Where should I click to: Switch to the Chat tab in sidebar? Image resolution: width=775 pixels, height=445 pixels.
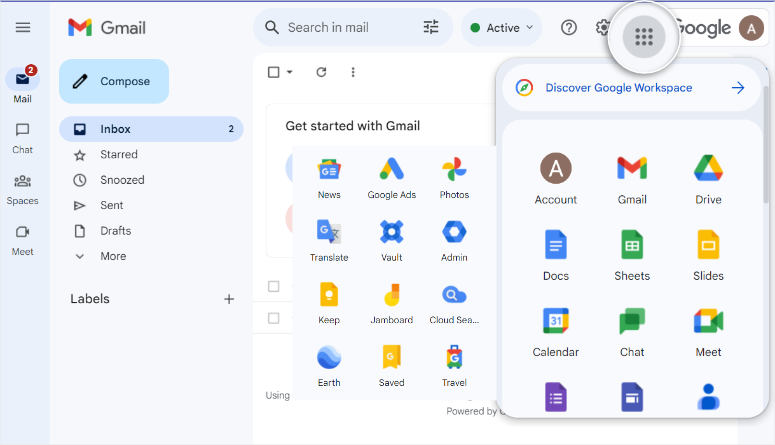(x=23, y=139)
